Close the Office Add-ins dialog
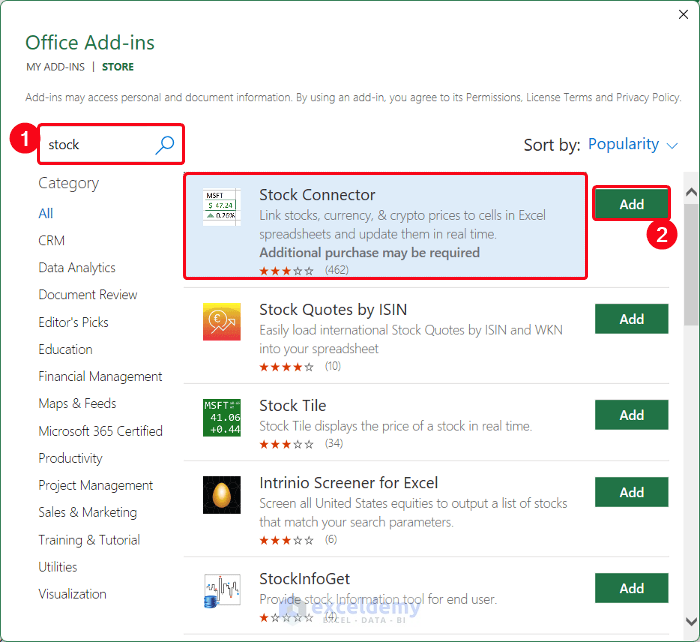This screenshot has width=700, height=642. [682, 15]
